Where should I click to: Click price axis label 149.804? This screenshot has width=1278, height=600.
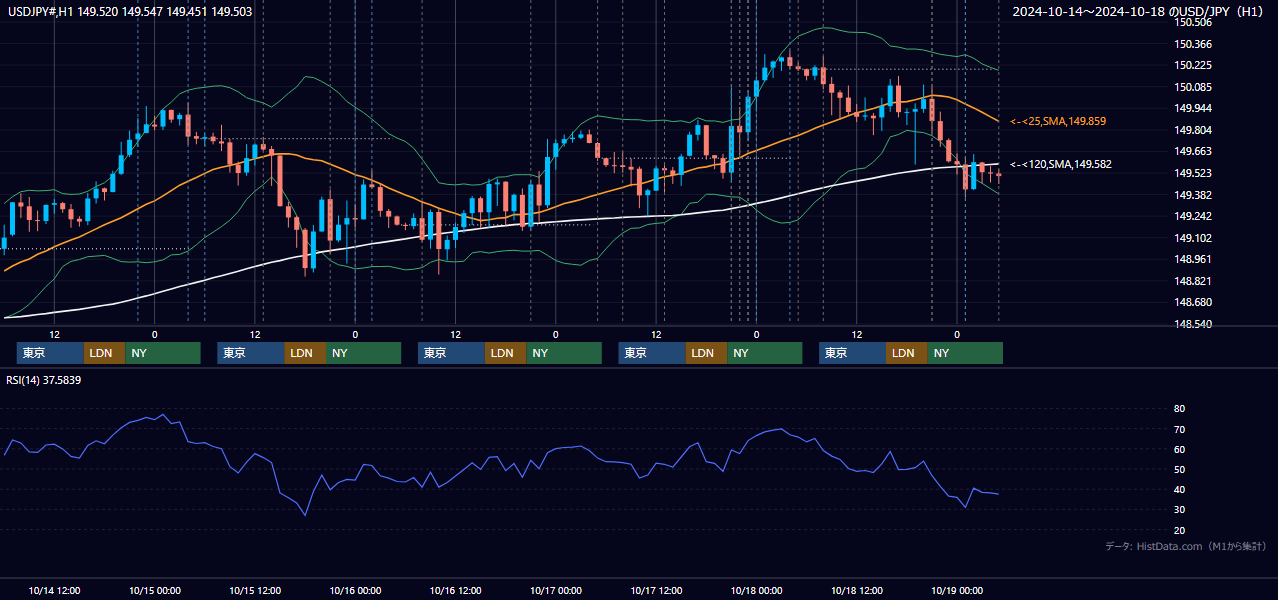click(x=1193, y=130)
